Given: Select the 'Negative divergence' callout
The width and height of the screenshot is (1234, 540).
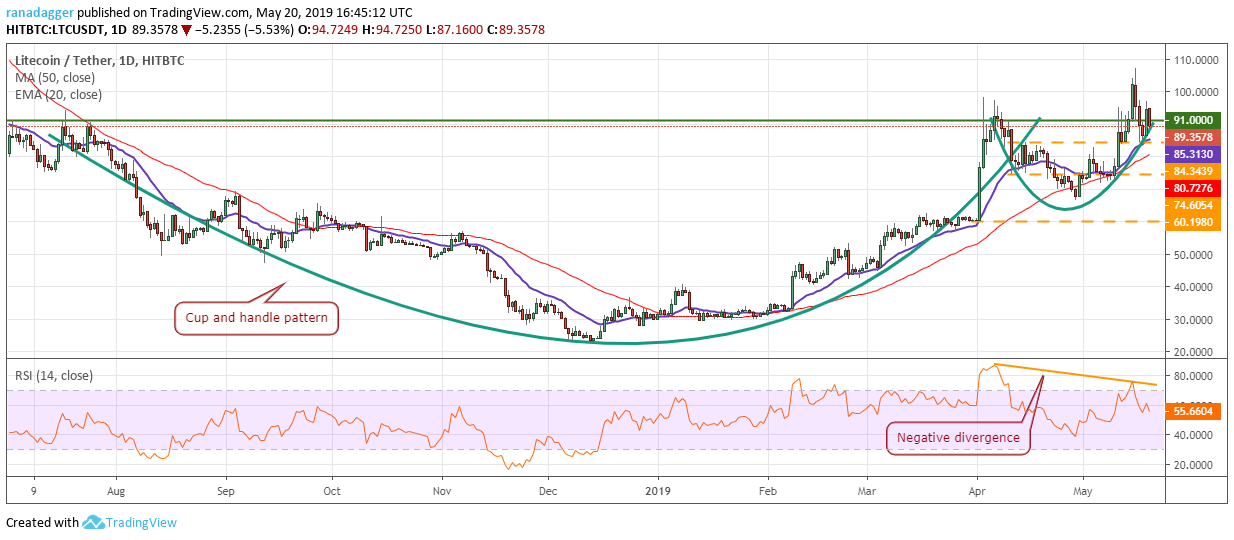Looking at the screenshot, I should point(959,438).
